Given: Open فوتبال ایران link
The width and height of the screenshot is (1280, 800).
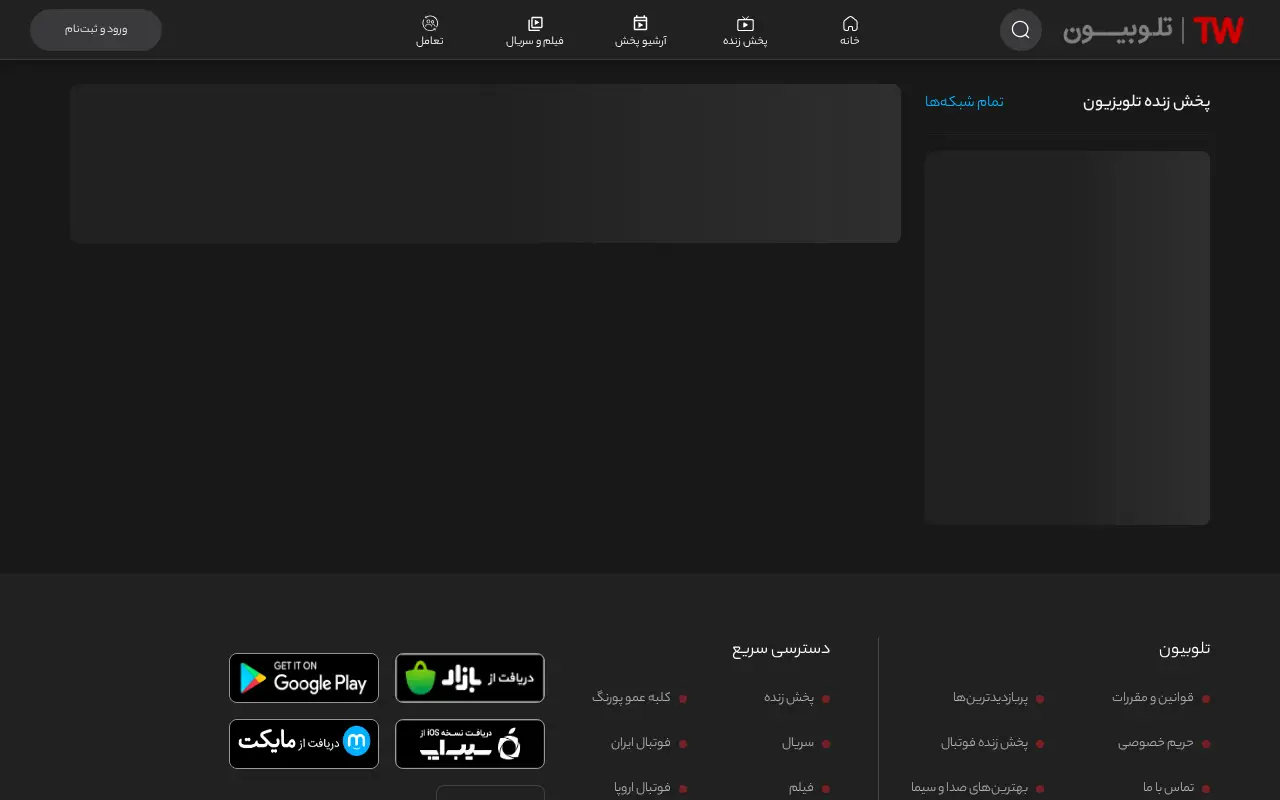Looking at the screenshot, I should coord(641,743).
